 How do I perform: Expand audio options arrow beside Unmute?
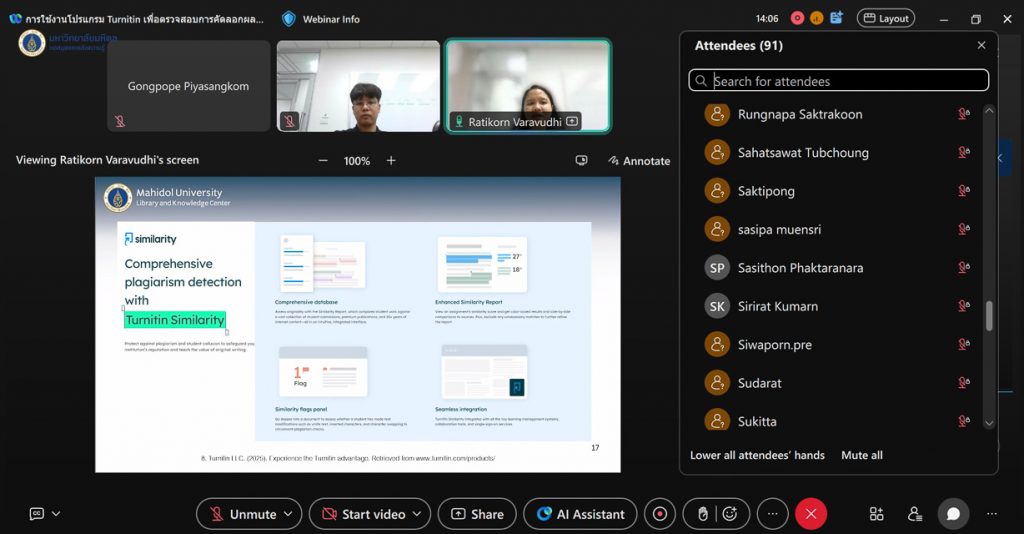288,514
